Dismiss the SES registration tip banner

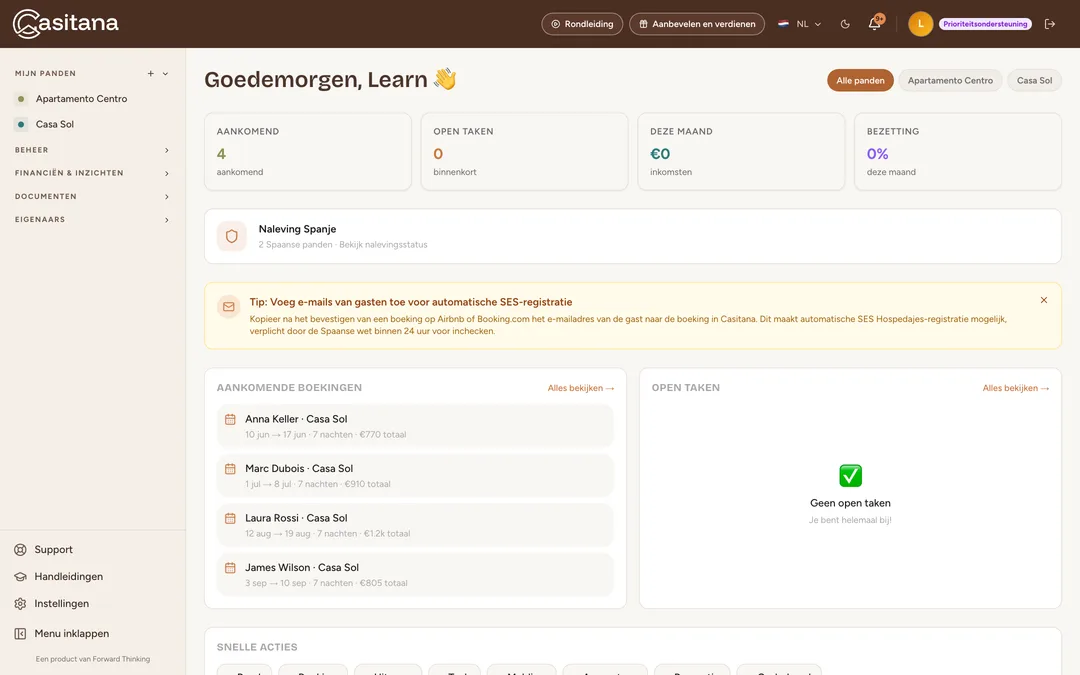(x=1043, y=300)
